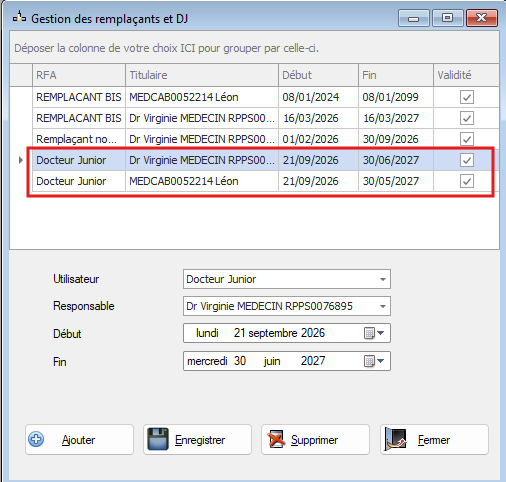Click the Fin cell 16/03/2027
This screenshot has width=506, height=482.
396,118
